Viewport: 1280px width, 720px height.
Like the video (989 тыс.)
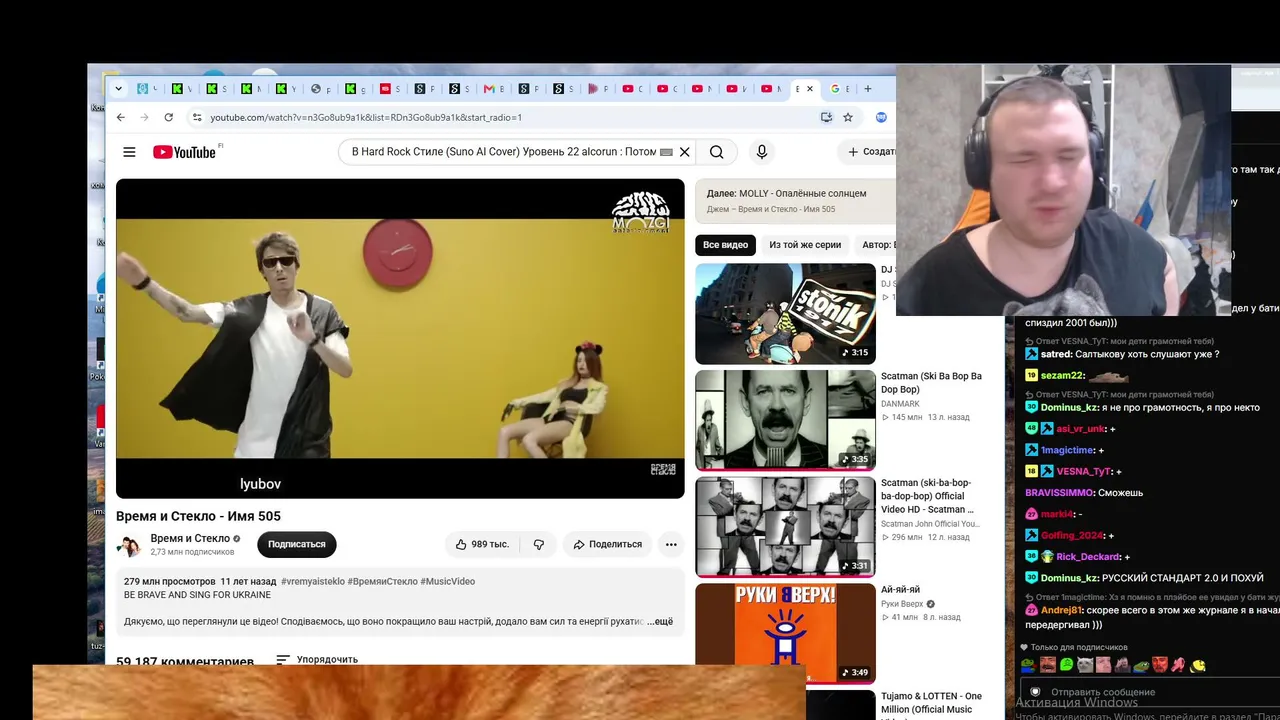(x=484, y=544)
